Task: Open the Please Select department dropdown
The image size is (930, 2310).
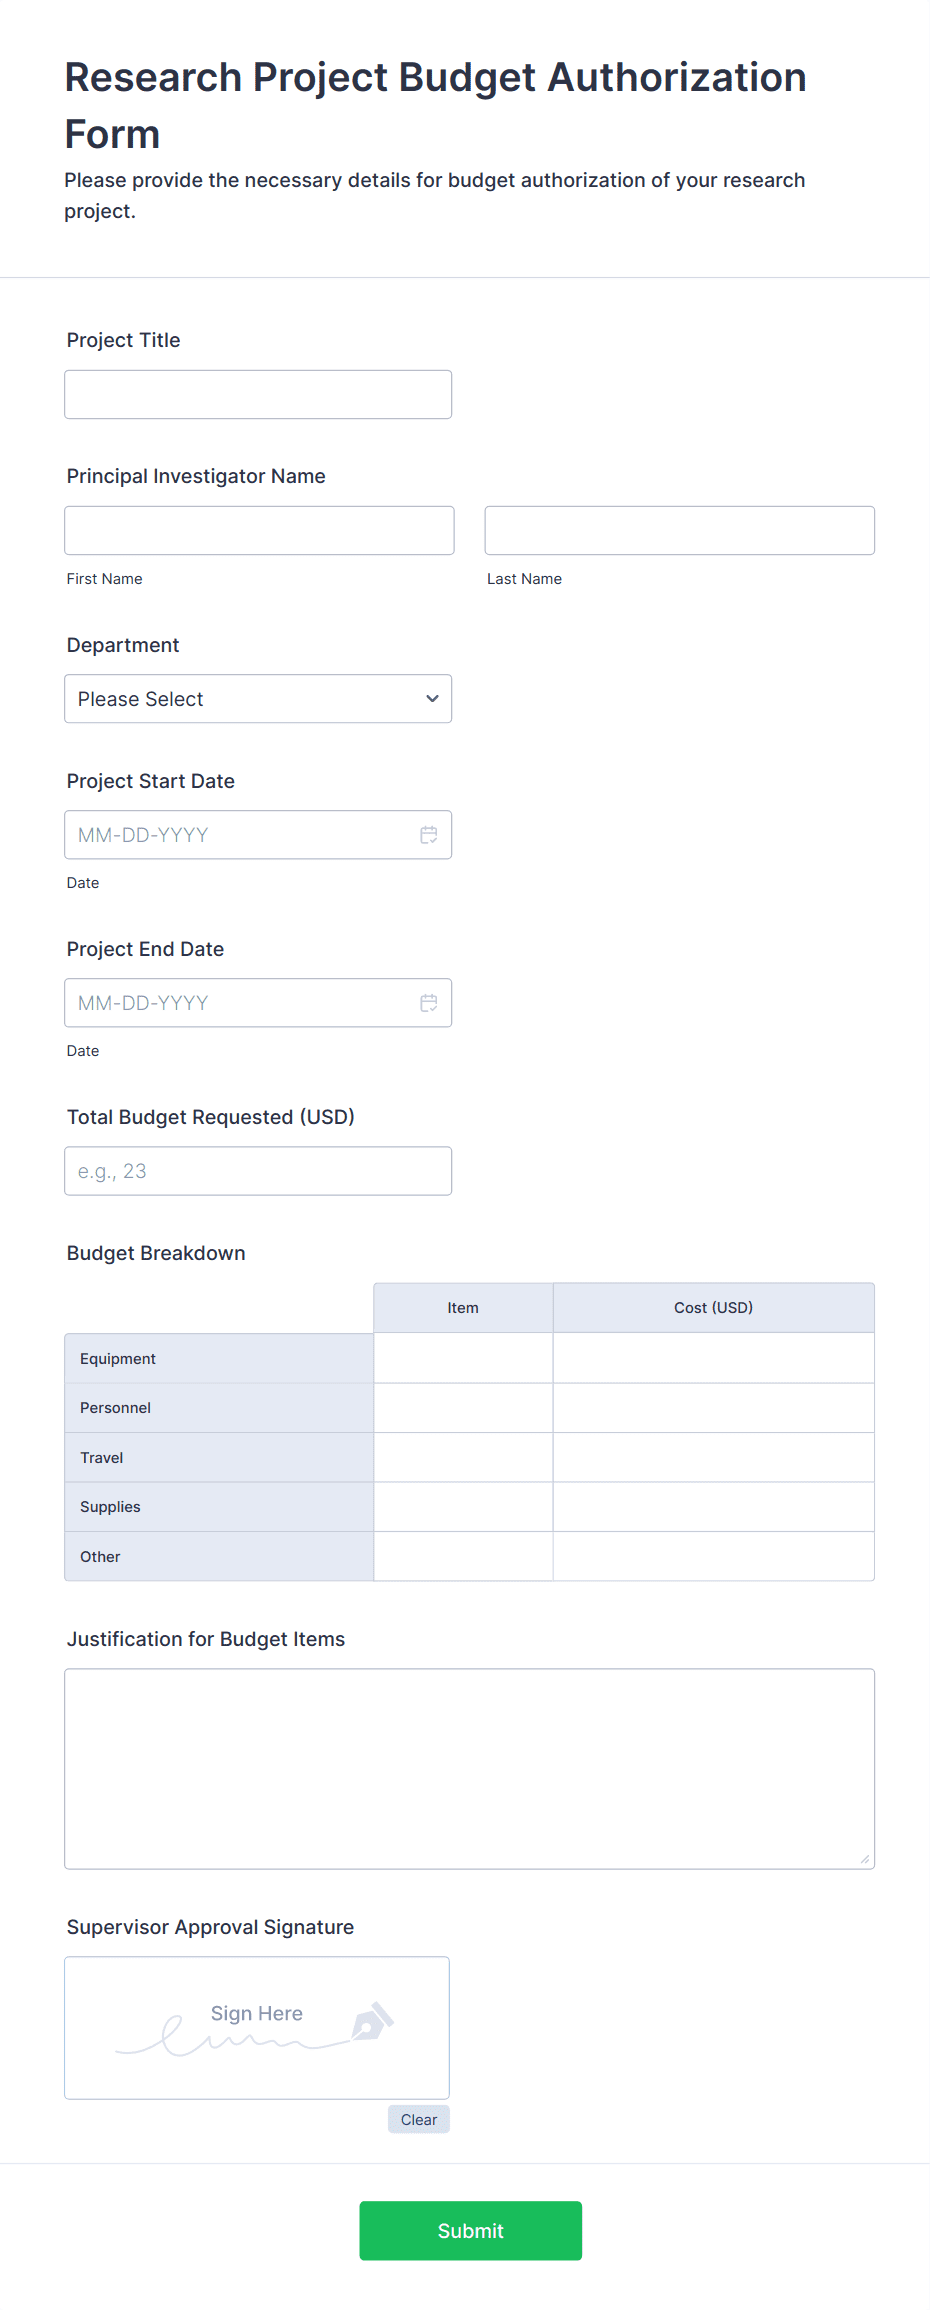Action: click(x=258, y=699)
